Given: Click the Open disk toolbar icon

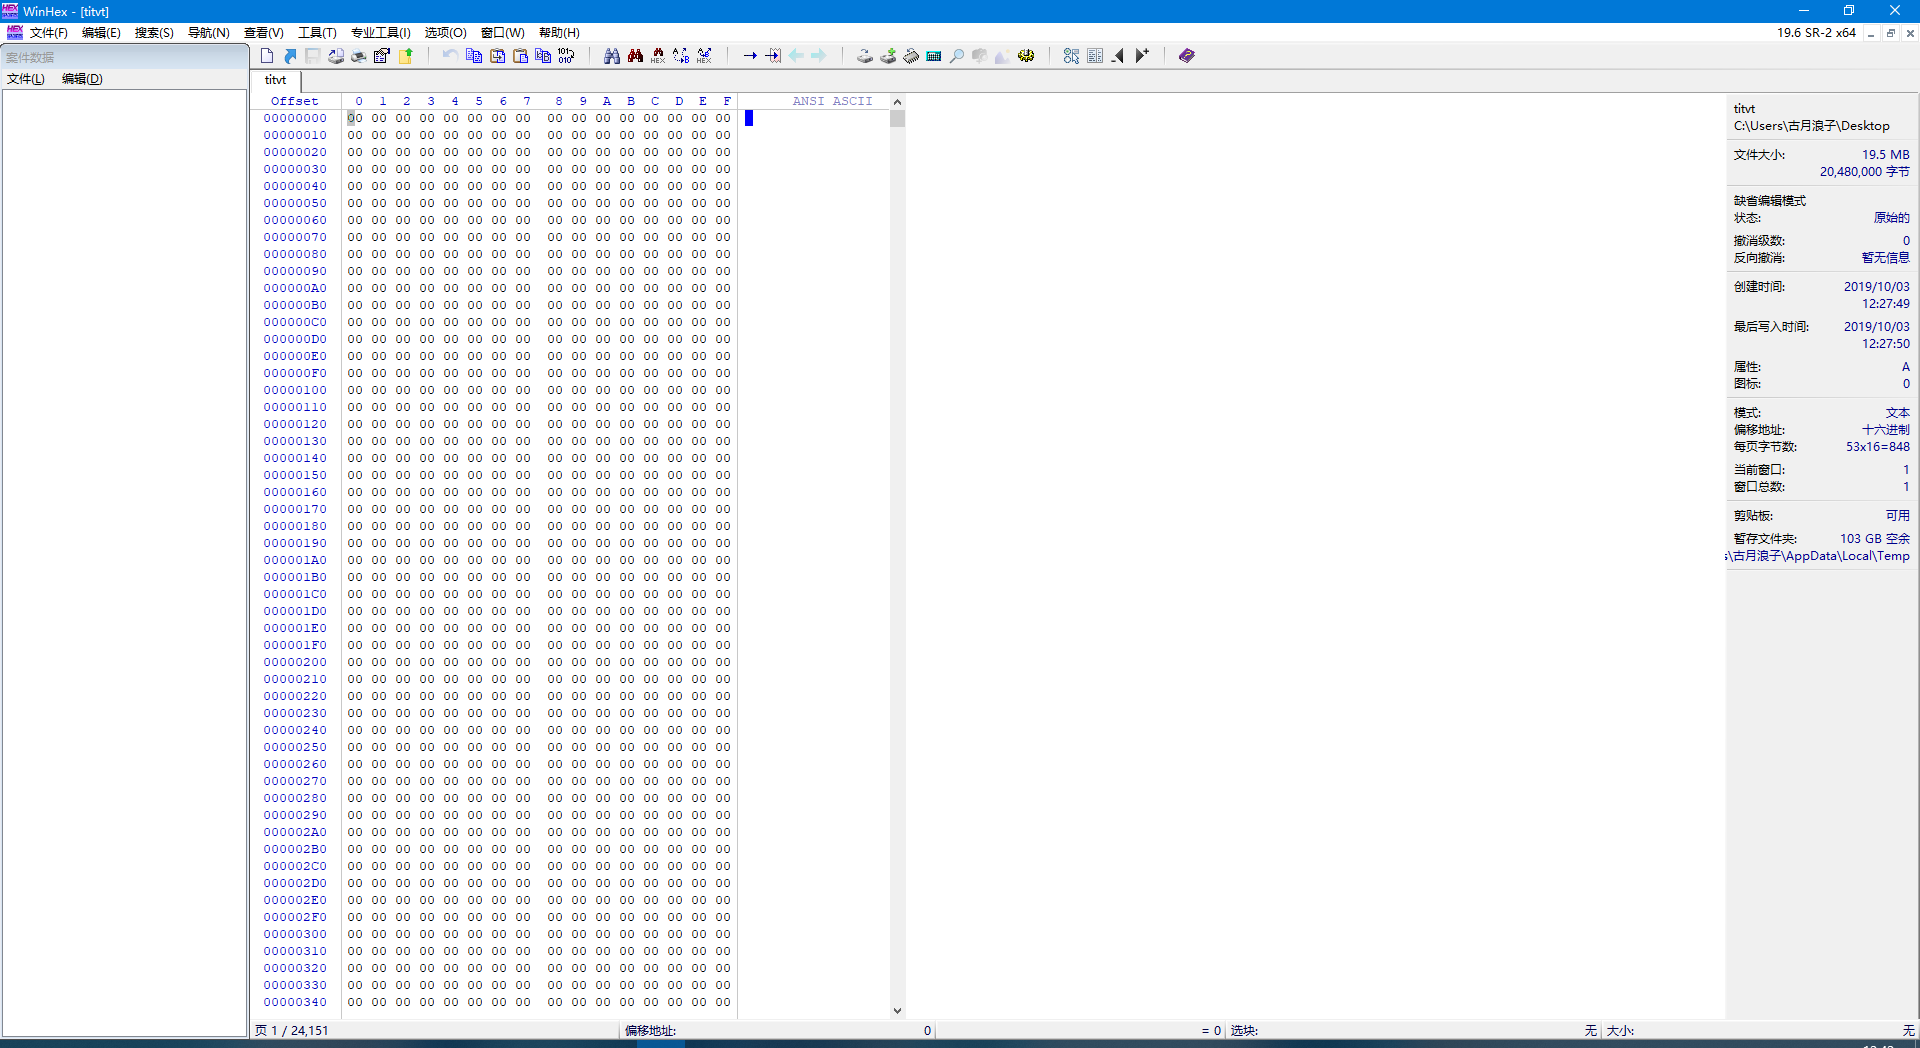Looking at the screenshot, I should coord(865,56).
